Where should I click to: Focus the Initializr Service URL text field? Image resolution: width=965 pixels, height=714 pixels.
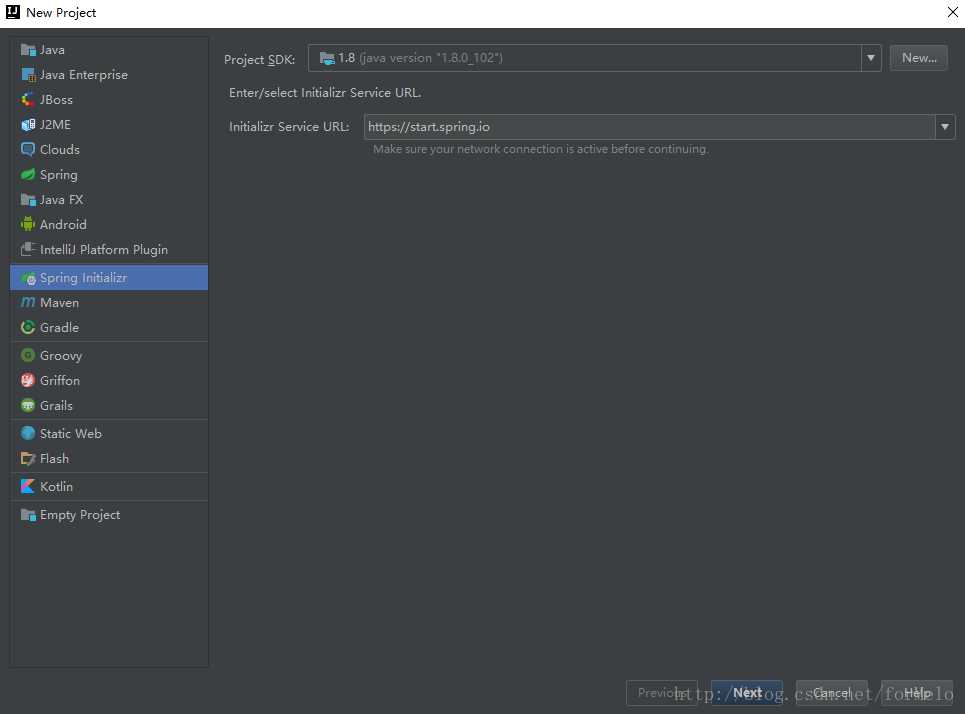coord(649,127)
